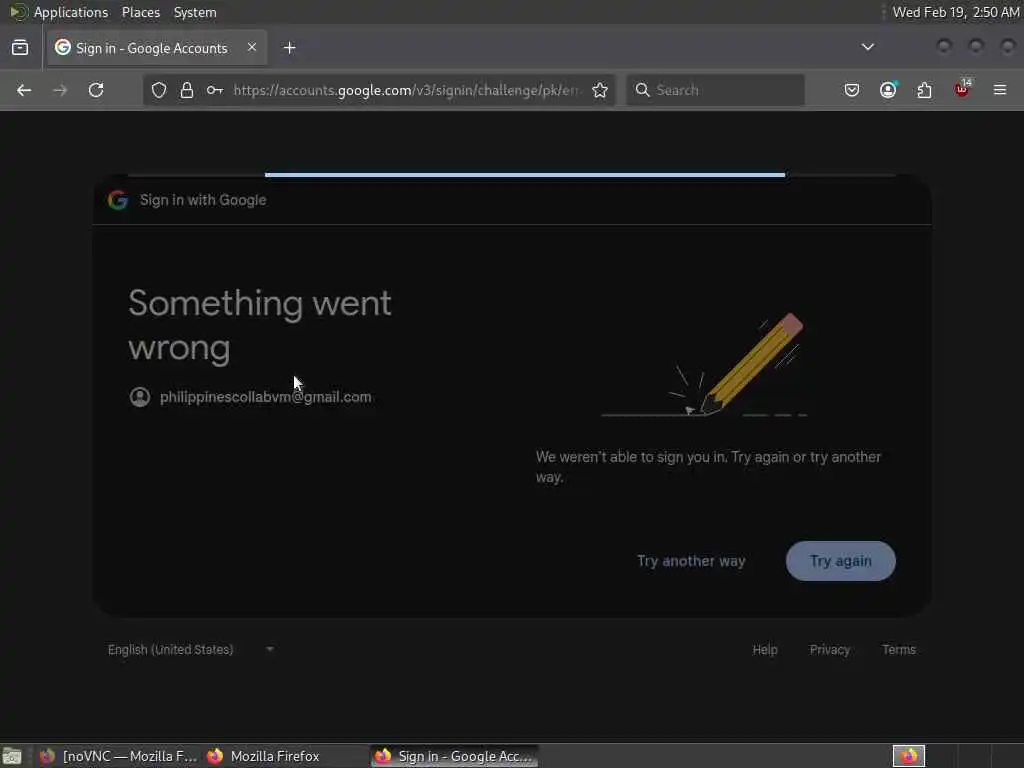Switch to noVNC — Mozilla Firefox taskbar window

(x=118, y=756)
